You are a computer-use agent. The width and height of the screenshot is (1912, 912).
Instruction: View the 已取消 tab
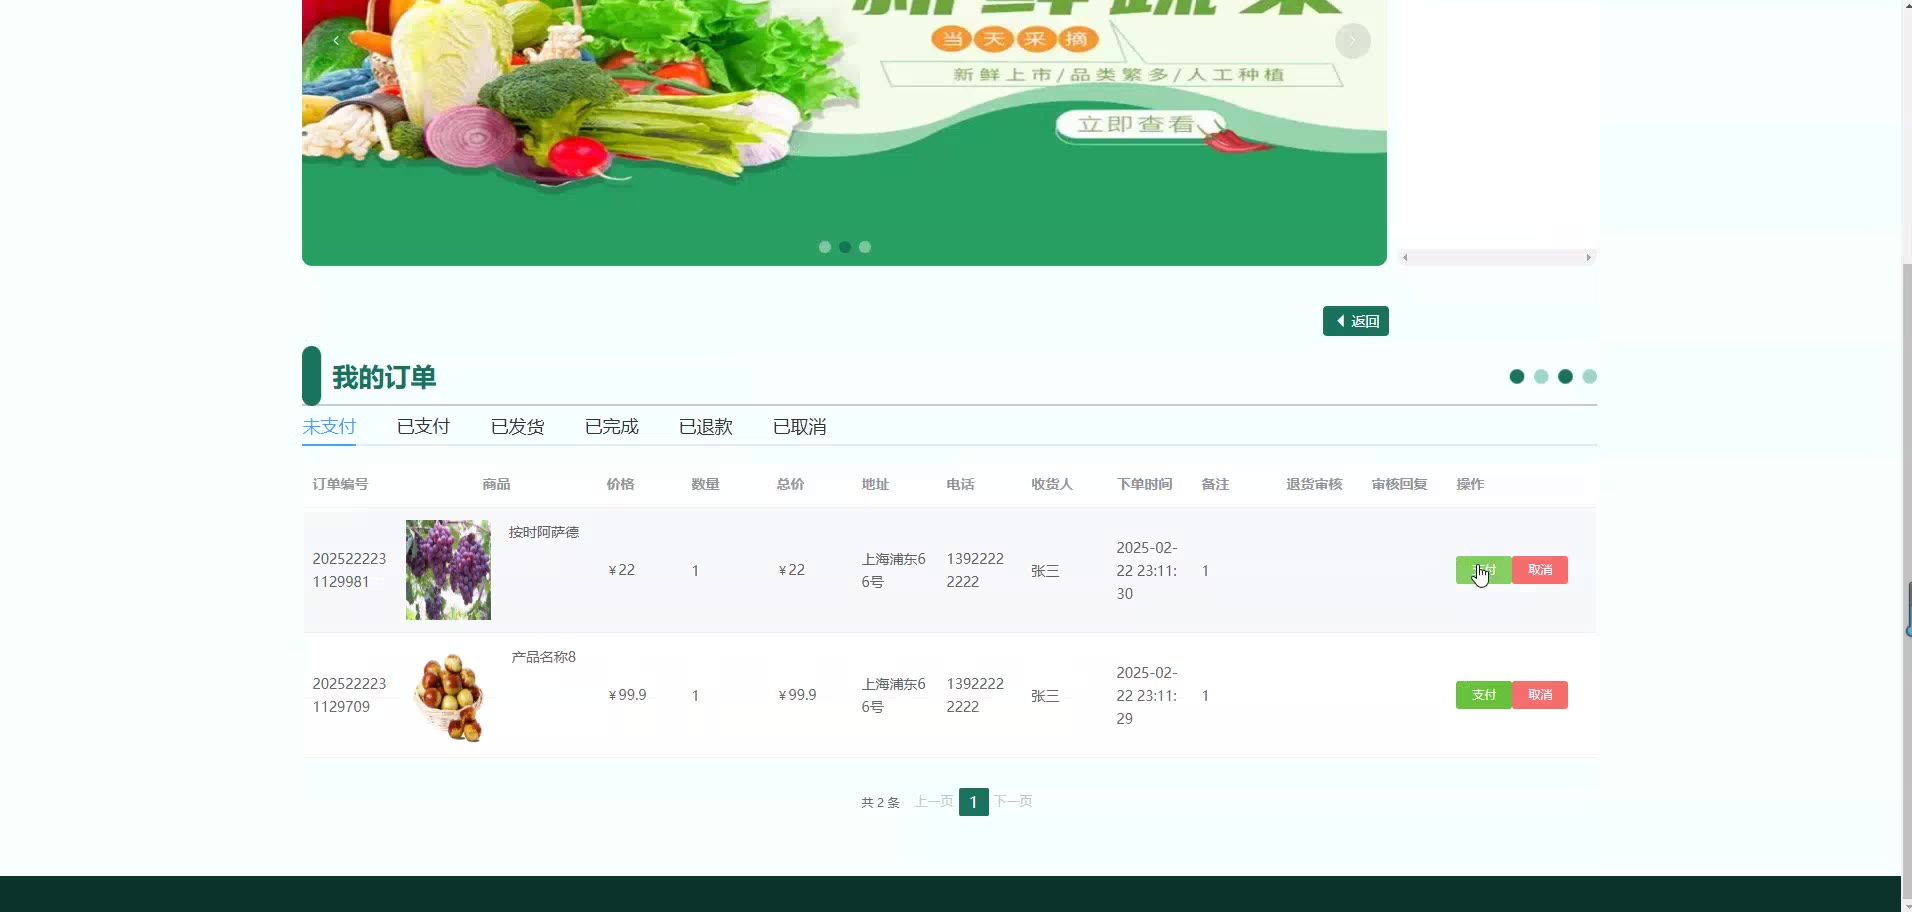click(799, 427)
